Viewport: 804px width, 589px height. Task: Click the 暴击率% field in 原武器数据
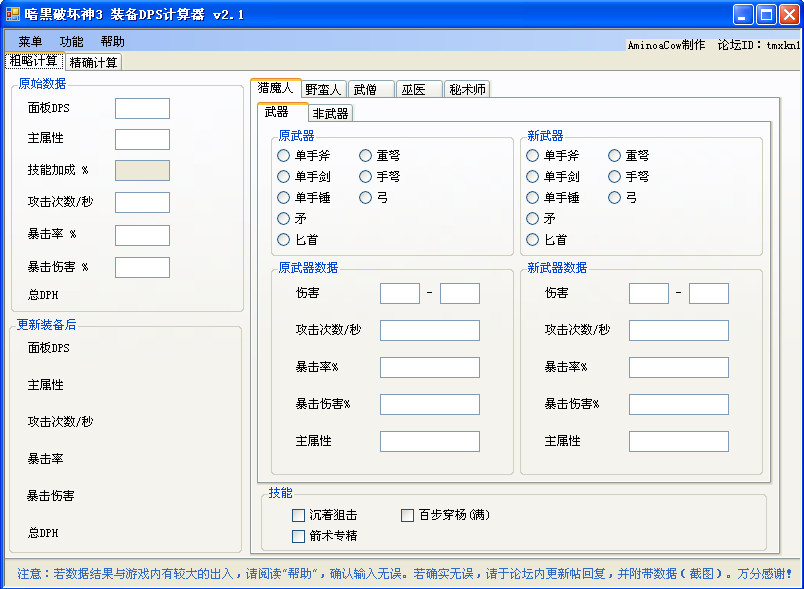point(430,368)
